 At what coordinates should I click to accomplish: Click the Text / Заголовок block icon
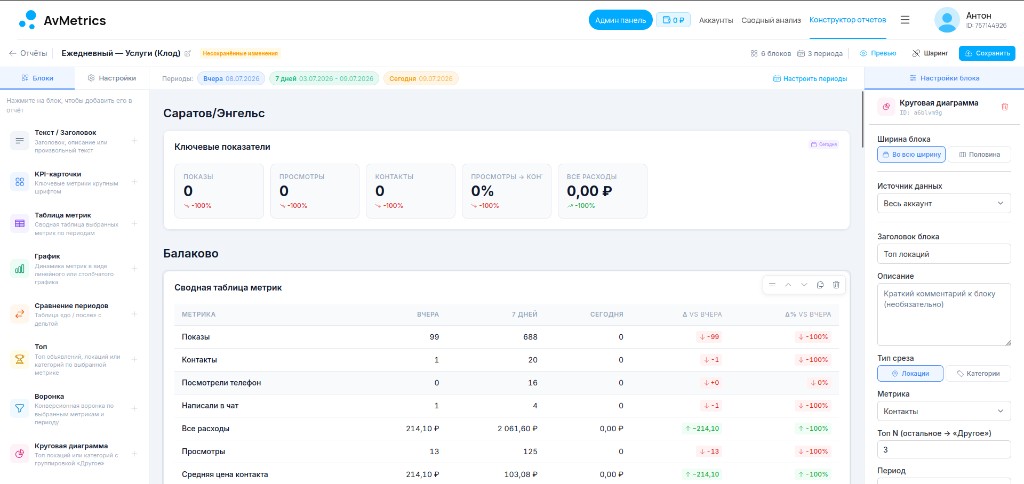coord(19,140)
